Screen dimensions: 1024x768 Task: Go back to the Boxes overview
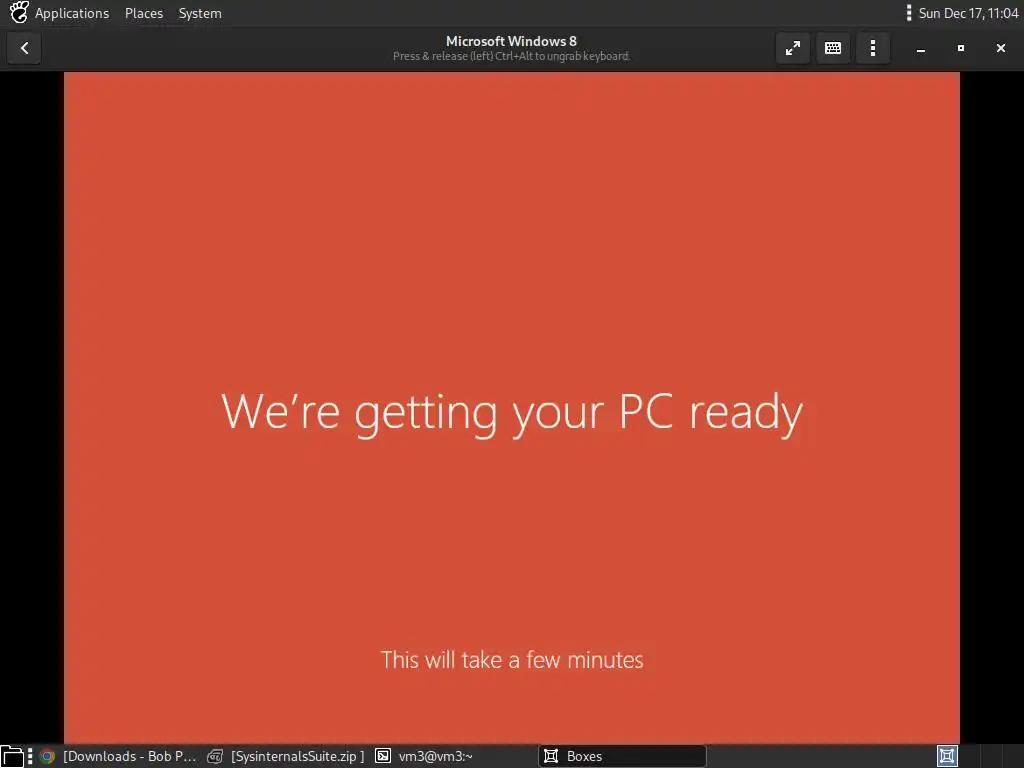point(24,48)
